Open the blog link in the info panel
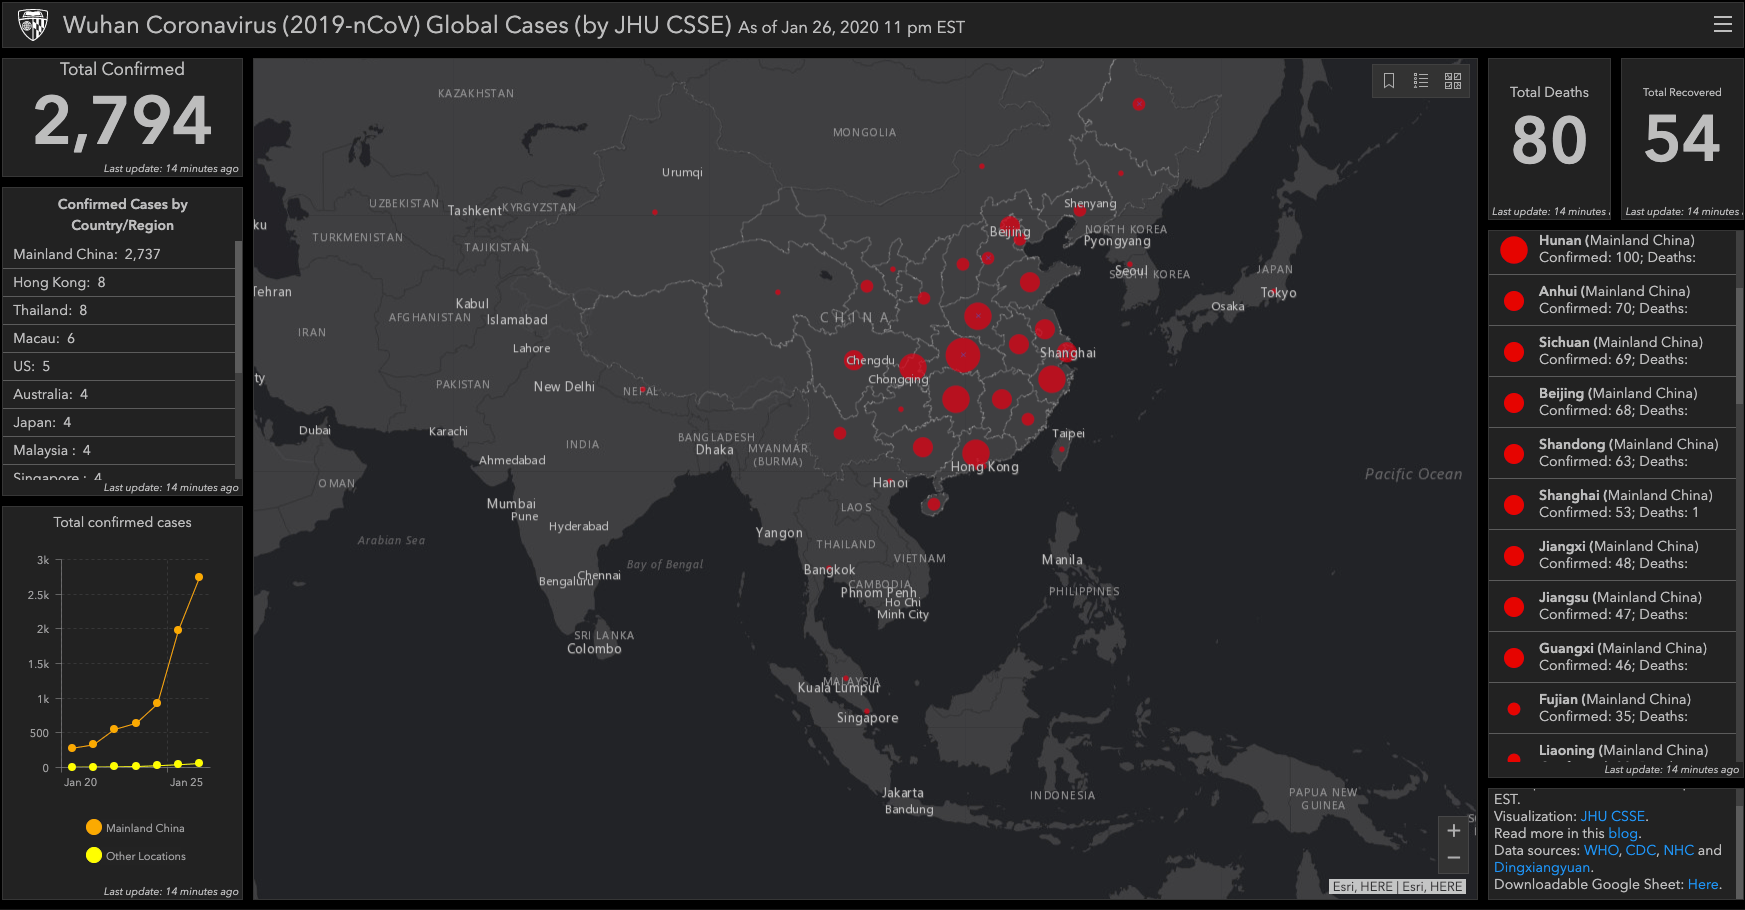The image size is (1745, 910). 1623,833
